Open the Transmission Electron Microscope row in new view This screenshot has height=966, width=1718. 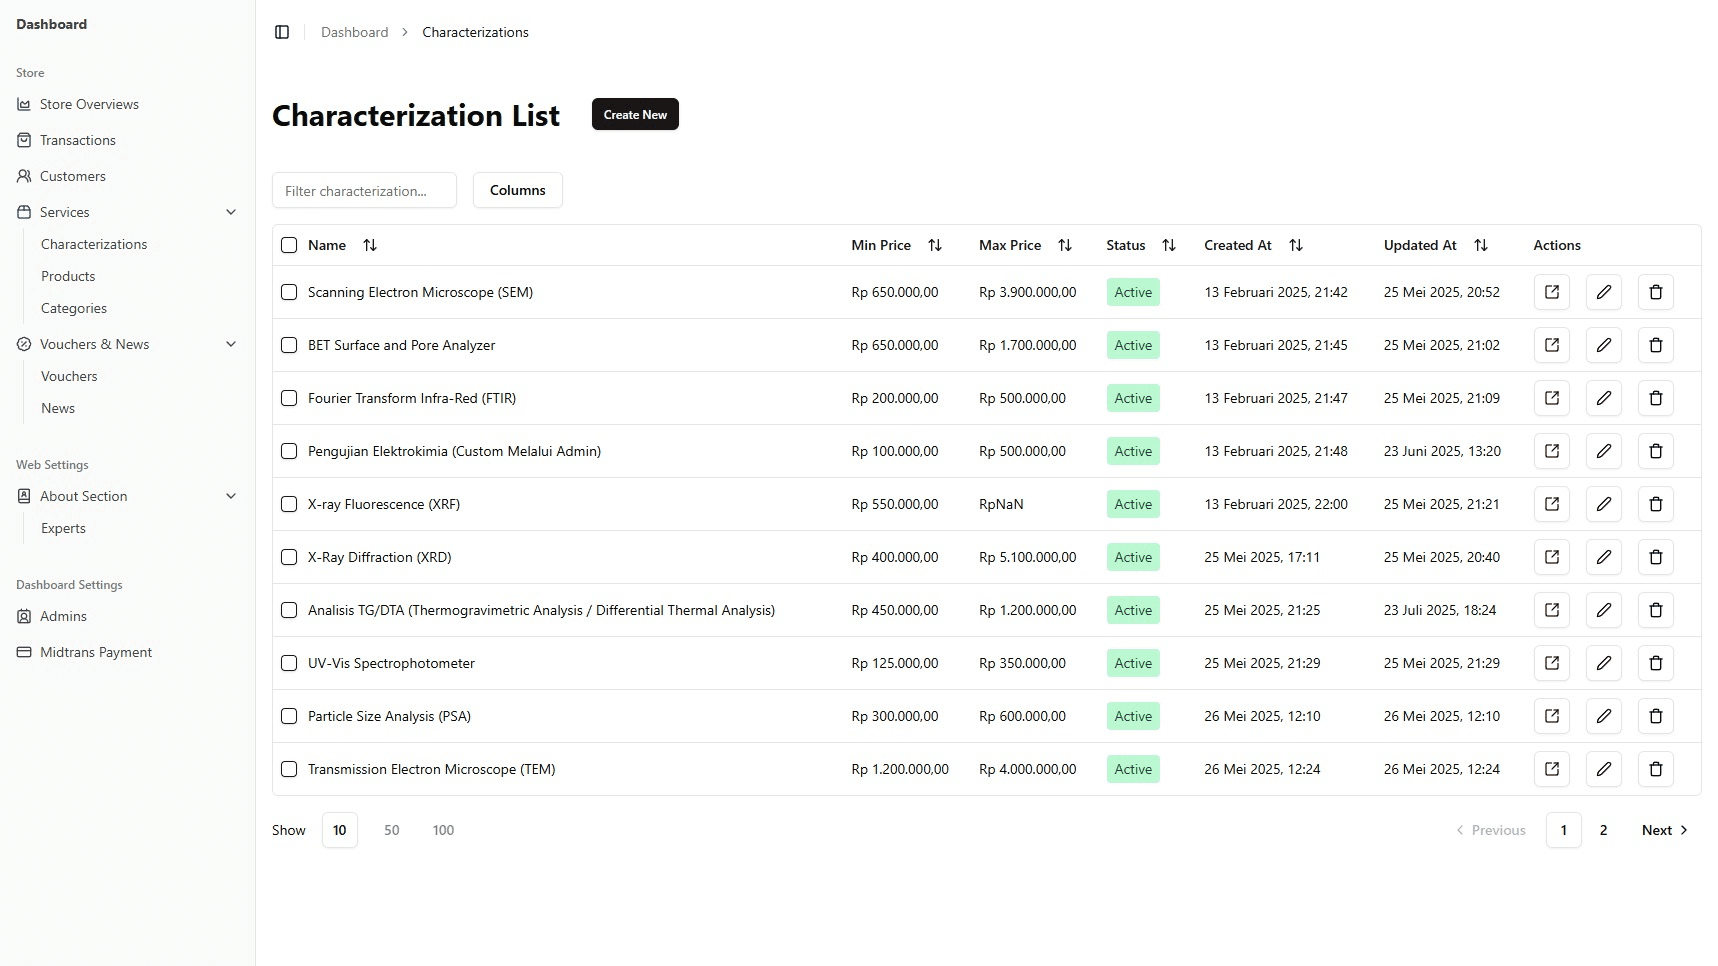coord(1551,769)
